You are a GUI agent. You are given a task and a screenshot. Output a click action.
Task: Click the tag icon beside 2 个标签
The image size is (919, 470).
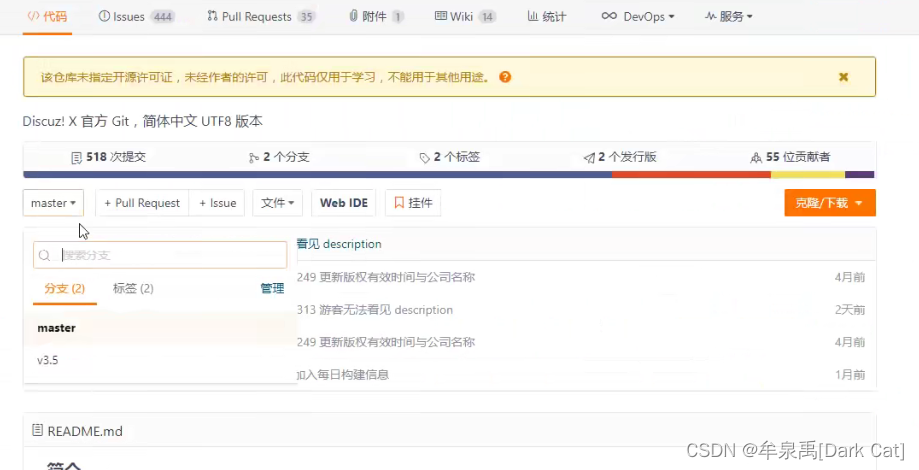[425, 158]
